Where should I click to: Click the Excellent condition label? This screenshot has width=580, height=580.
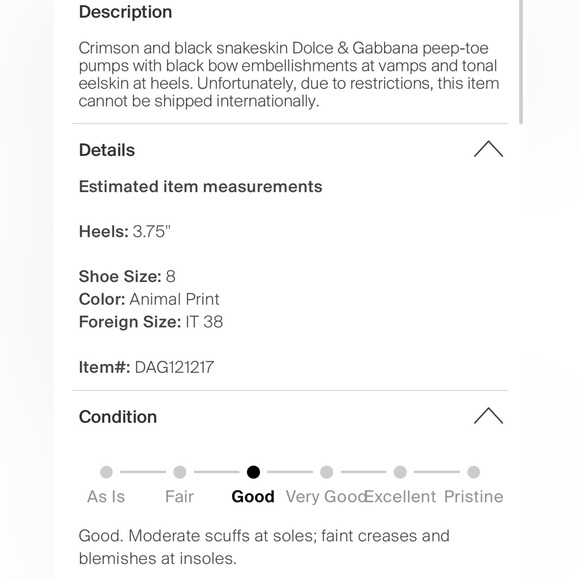[400, 497]
